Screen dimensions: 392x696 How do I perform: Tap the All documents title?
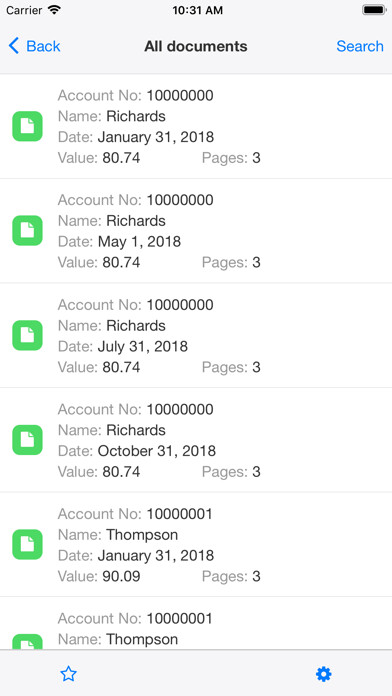[196, 46]
